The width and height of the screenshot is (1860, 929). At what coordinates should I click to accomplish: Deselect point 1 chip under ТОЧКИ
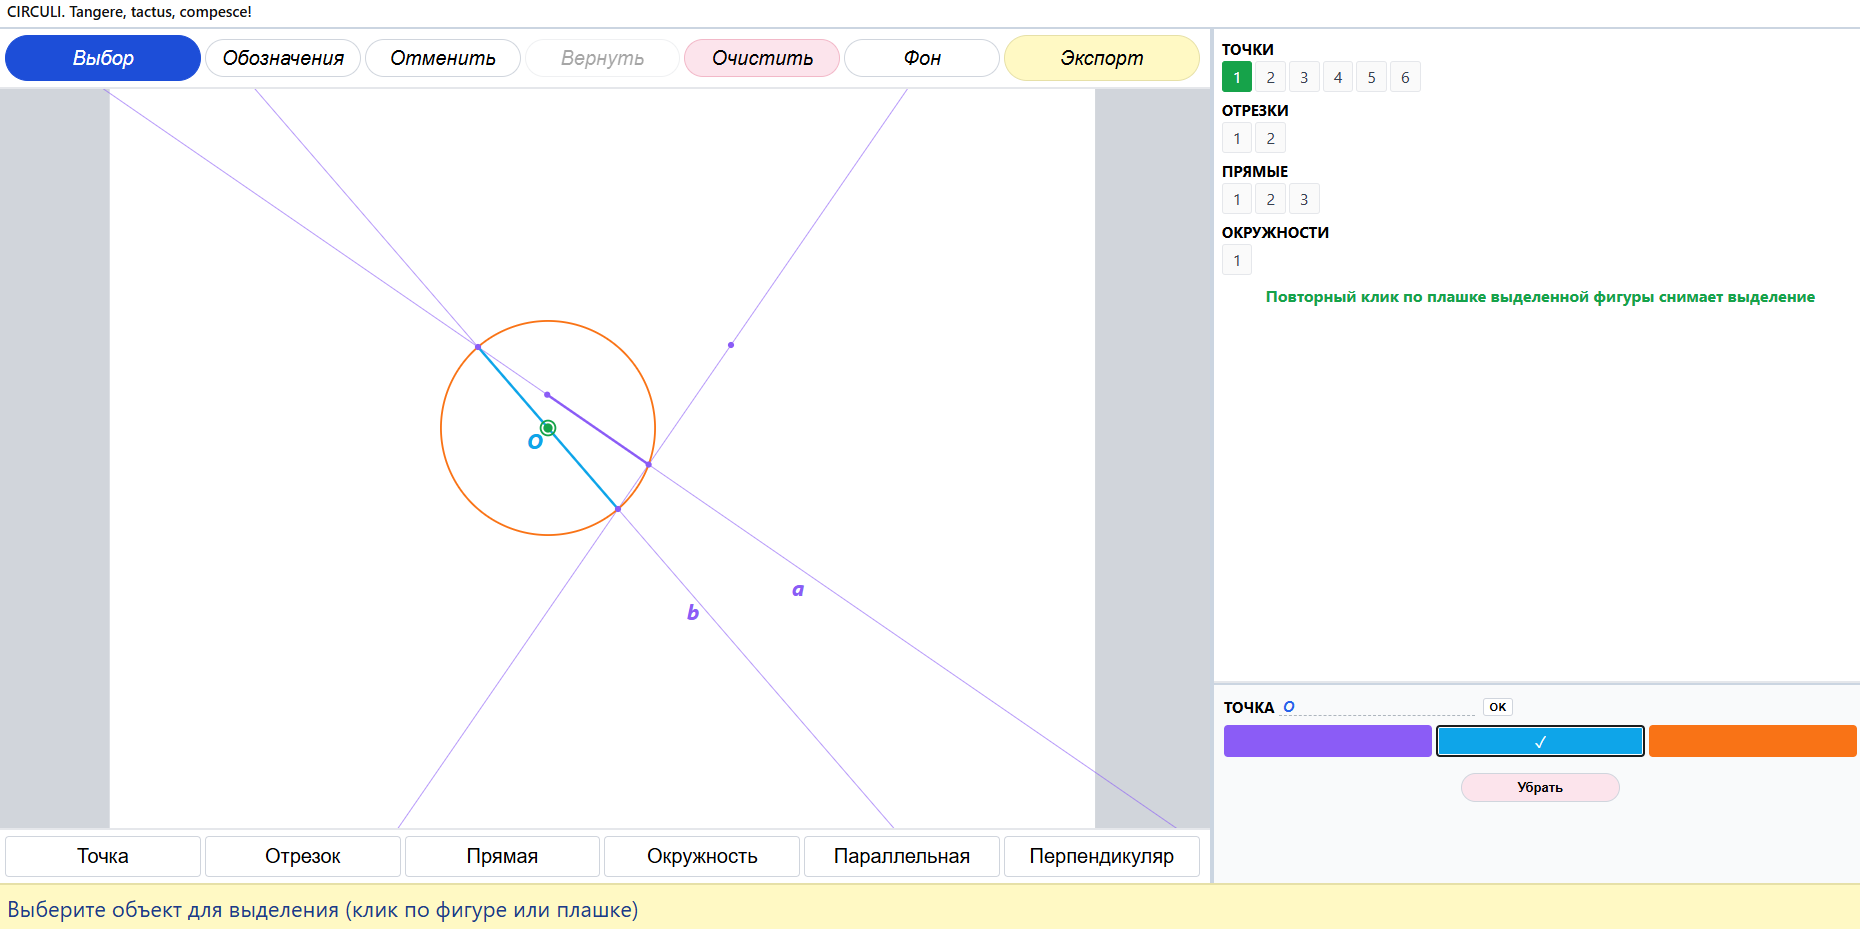click(1237, 77)
